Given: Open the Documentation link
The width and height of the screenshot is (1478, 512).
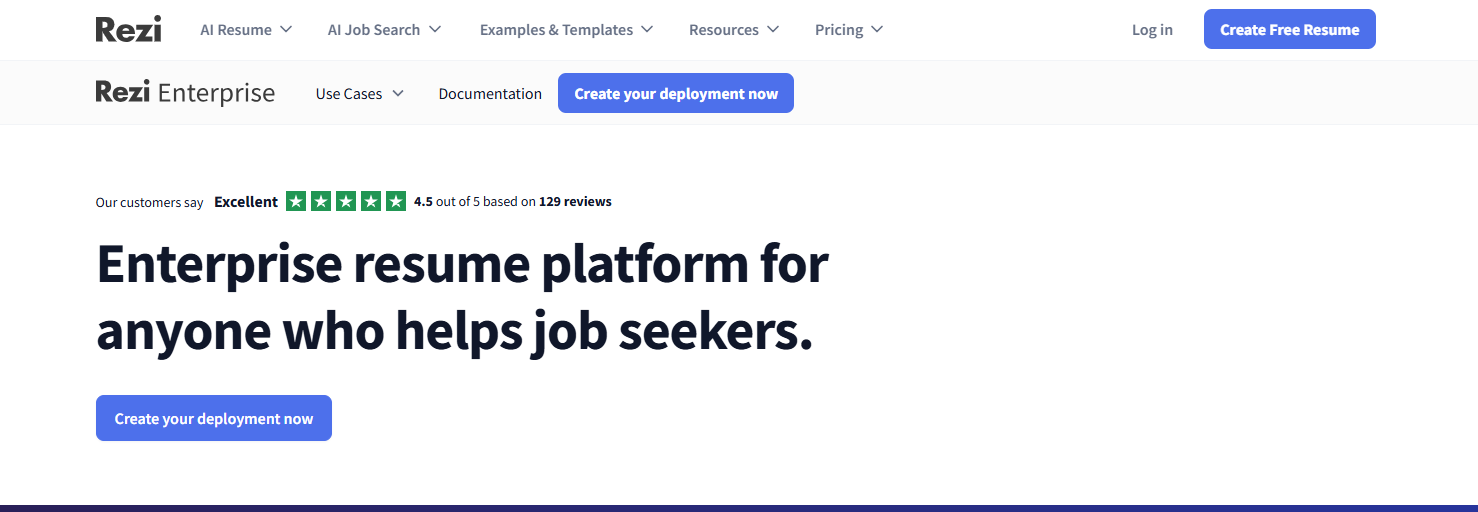Looking at the screenshot, I should click(x=490, y=94).
